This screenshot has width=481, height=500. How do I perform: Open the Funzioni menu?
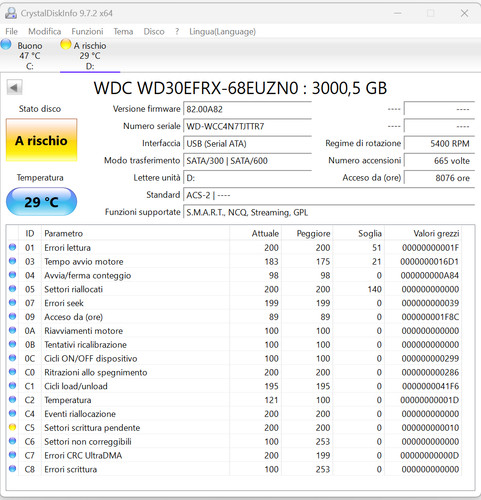click(87, 31)
